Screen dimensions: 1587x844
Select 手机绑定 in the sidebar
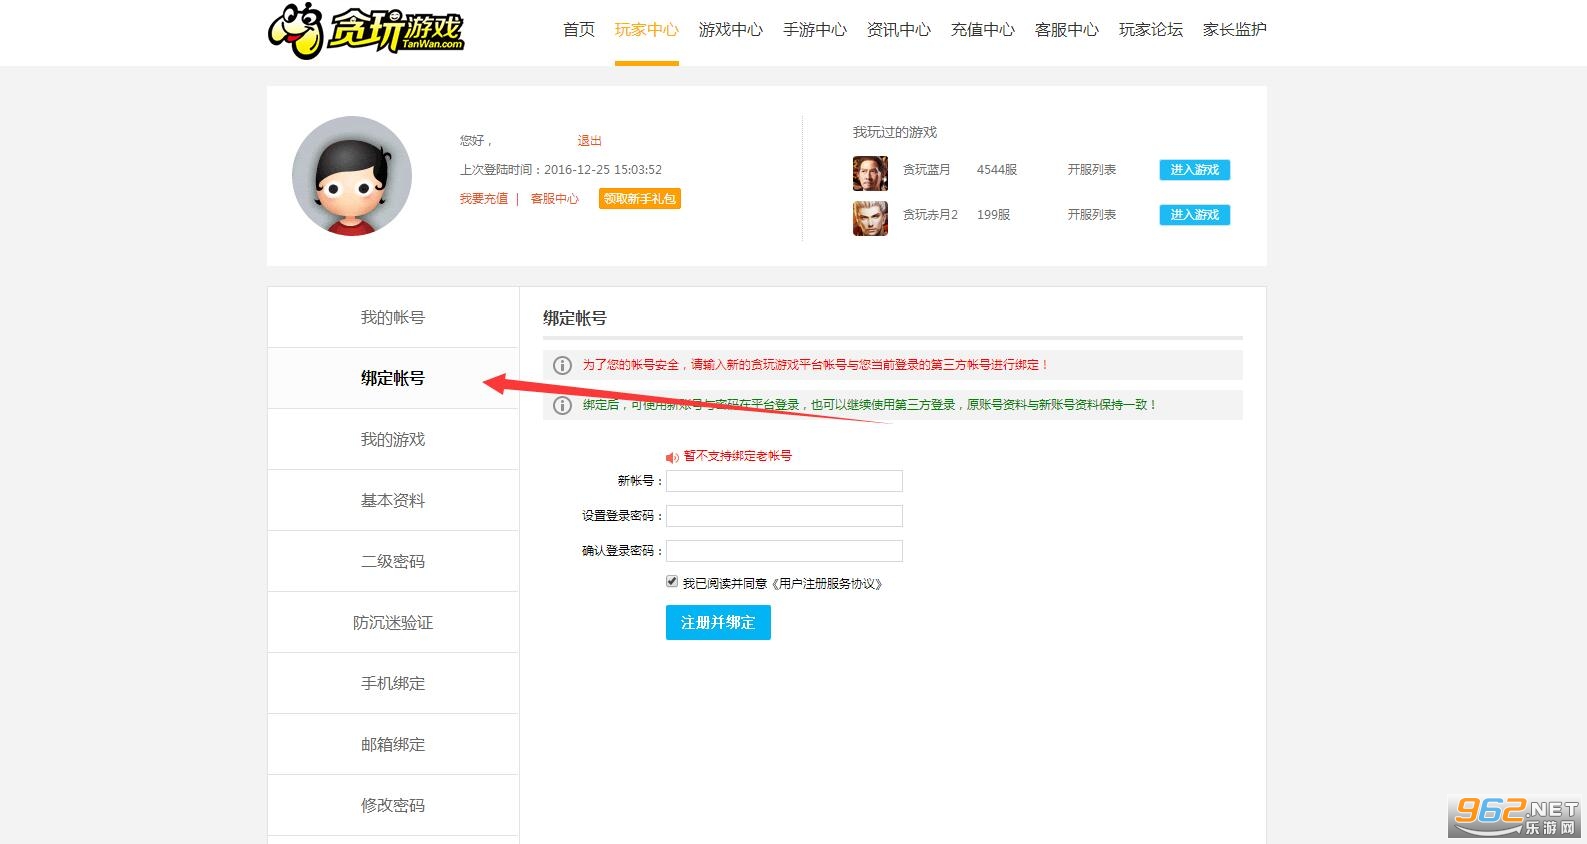click(x=393, y=683)
